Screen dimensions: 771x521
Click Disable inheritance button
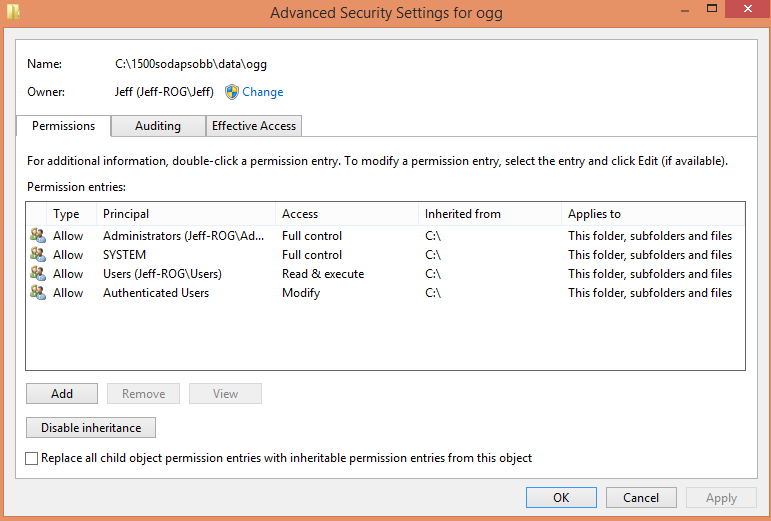[91, 428]
